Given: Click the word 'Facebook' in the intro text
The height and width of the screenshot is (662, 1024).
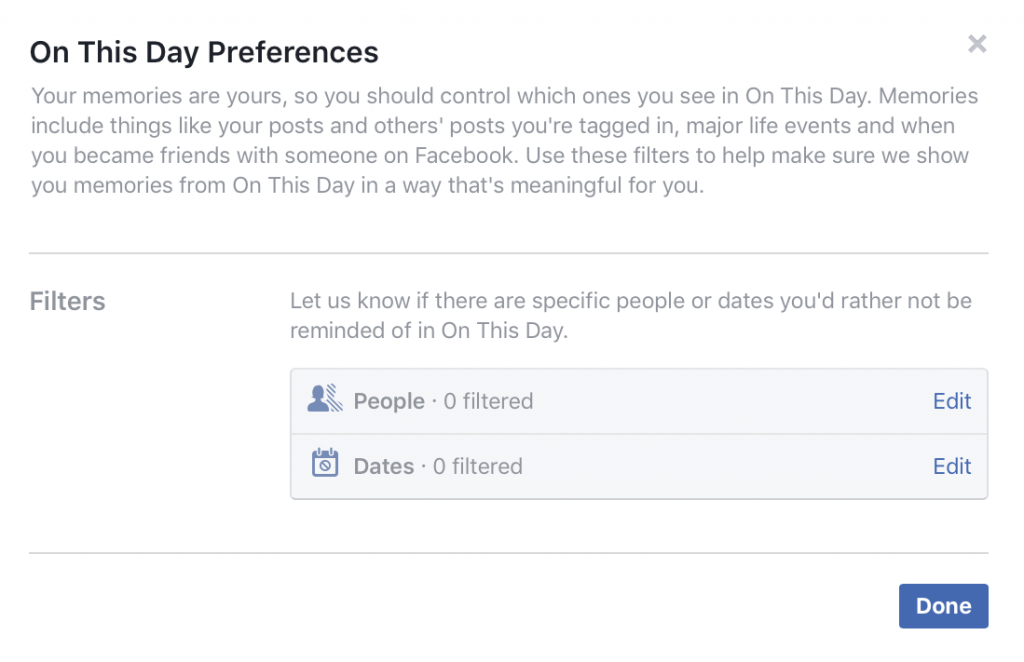Looking at the screenshot, I should 464,155.
